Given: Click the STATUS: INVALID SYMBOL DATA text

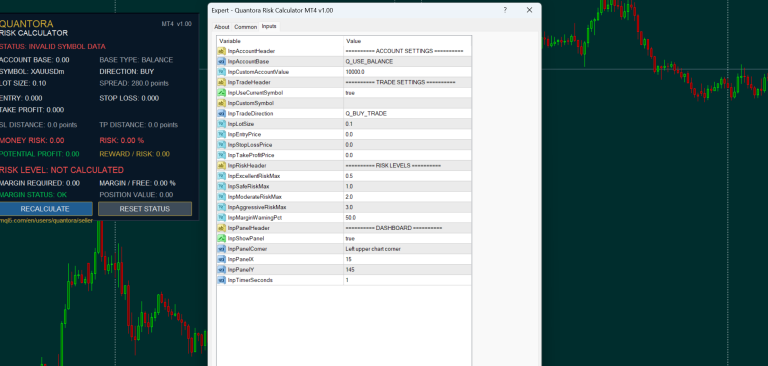Looking at the screenshot, I should 52,47.
